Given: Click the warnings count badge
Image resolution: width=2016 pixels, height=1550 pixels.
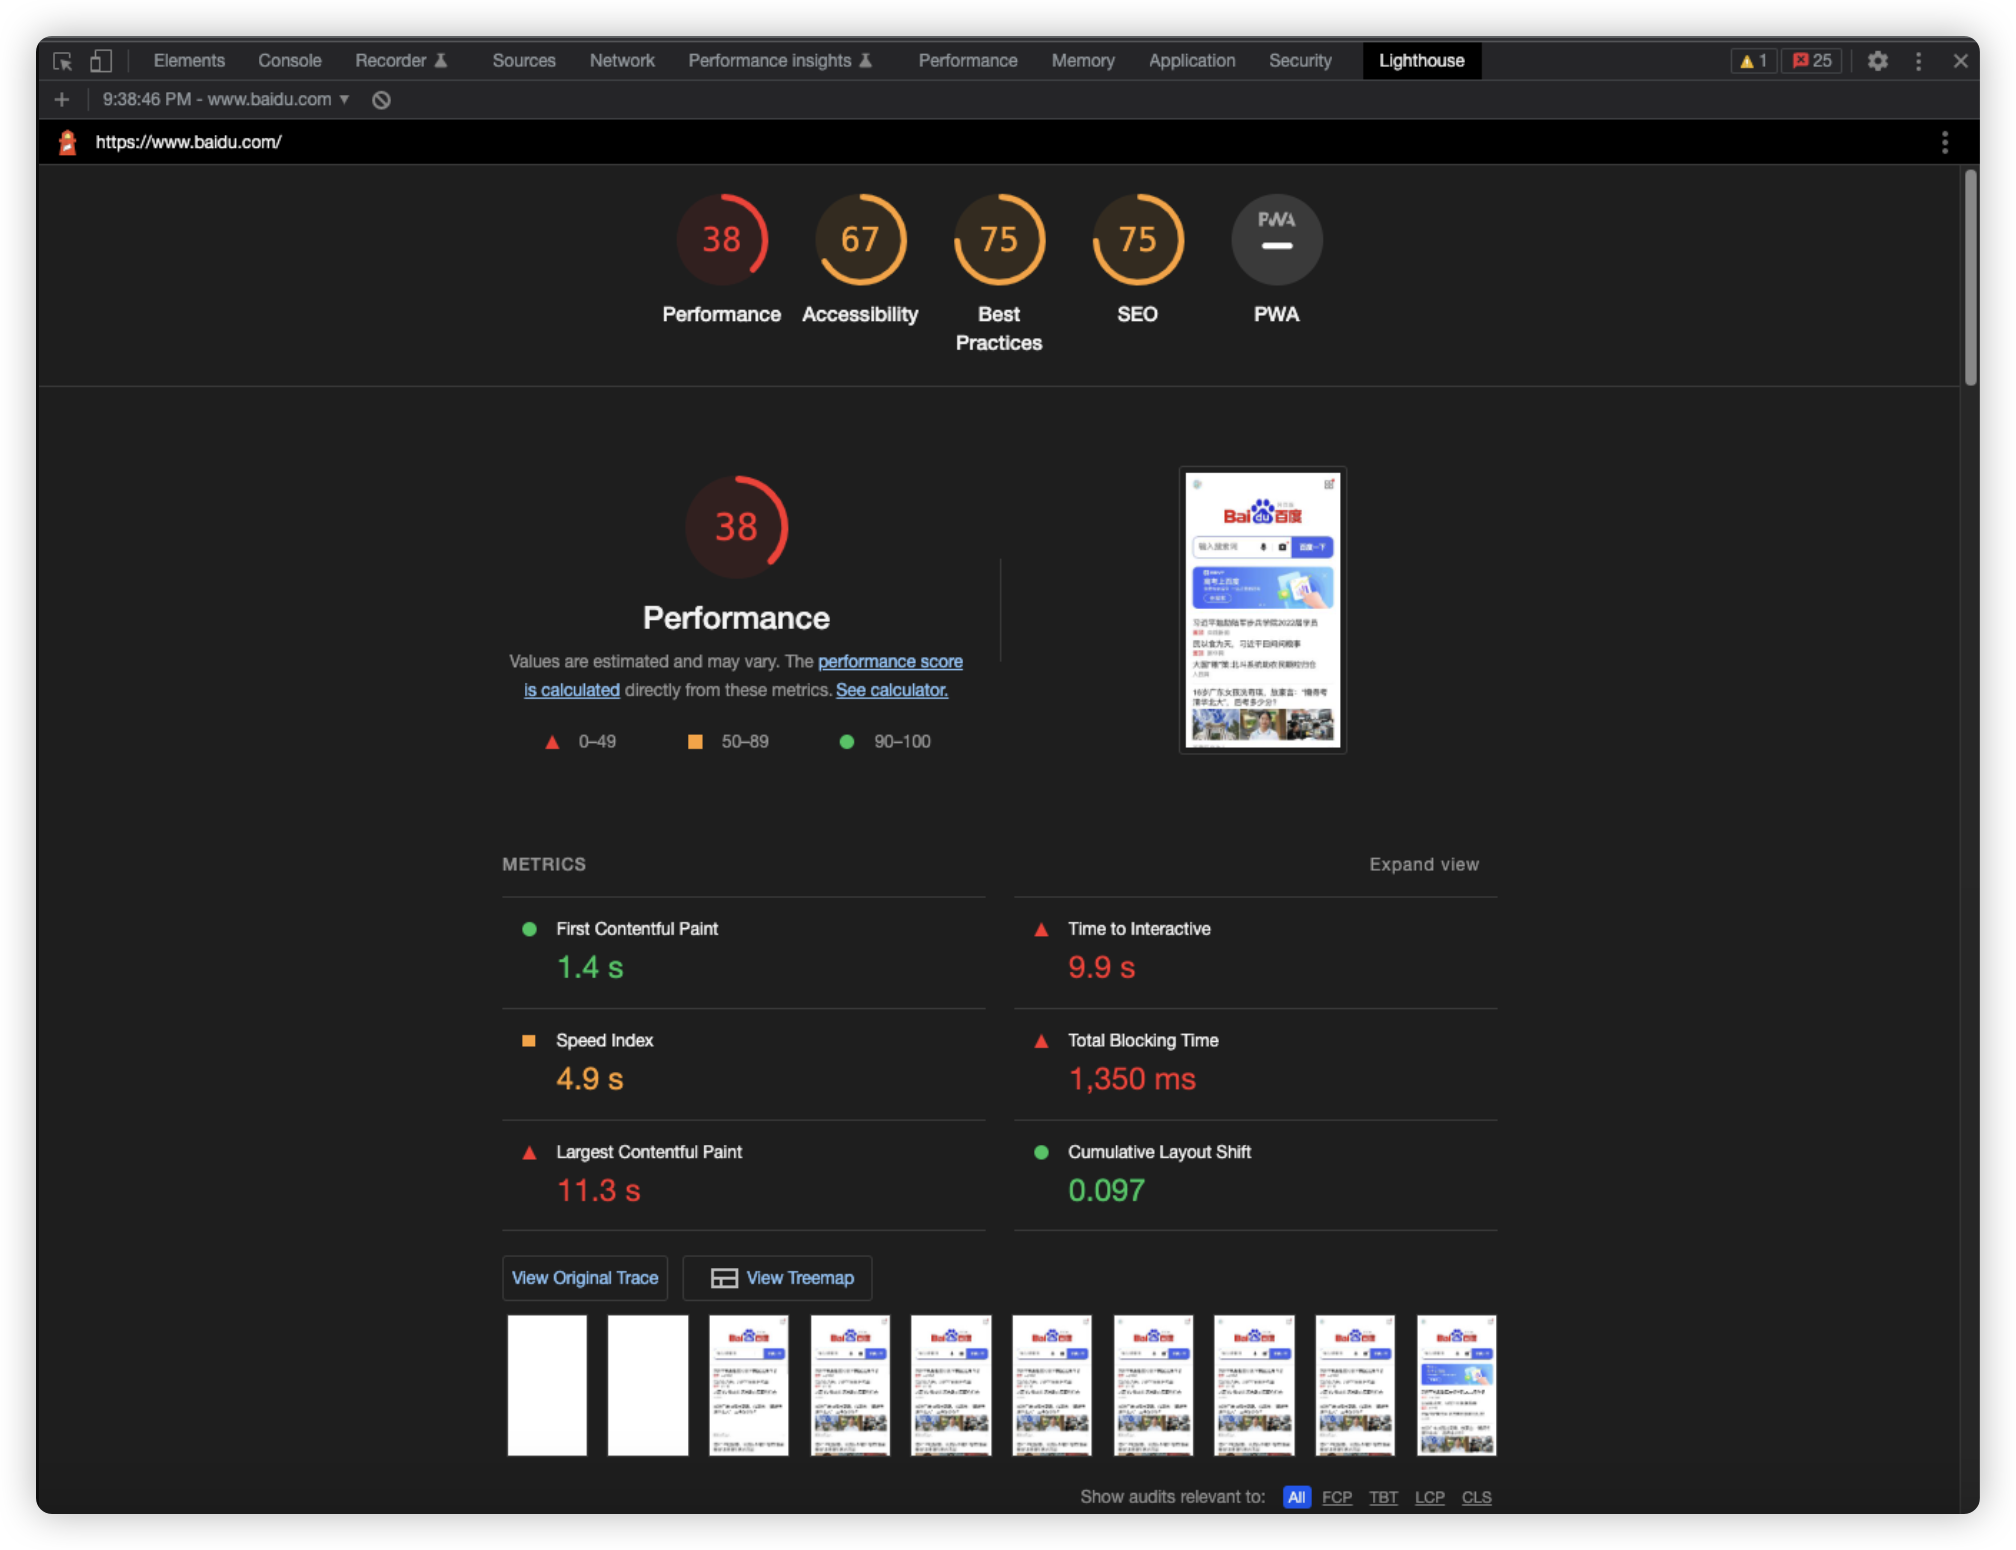Looking at the screenshot, I should pos(1753,61).
